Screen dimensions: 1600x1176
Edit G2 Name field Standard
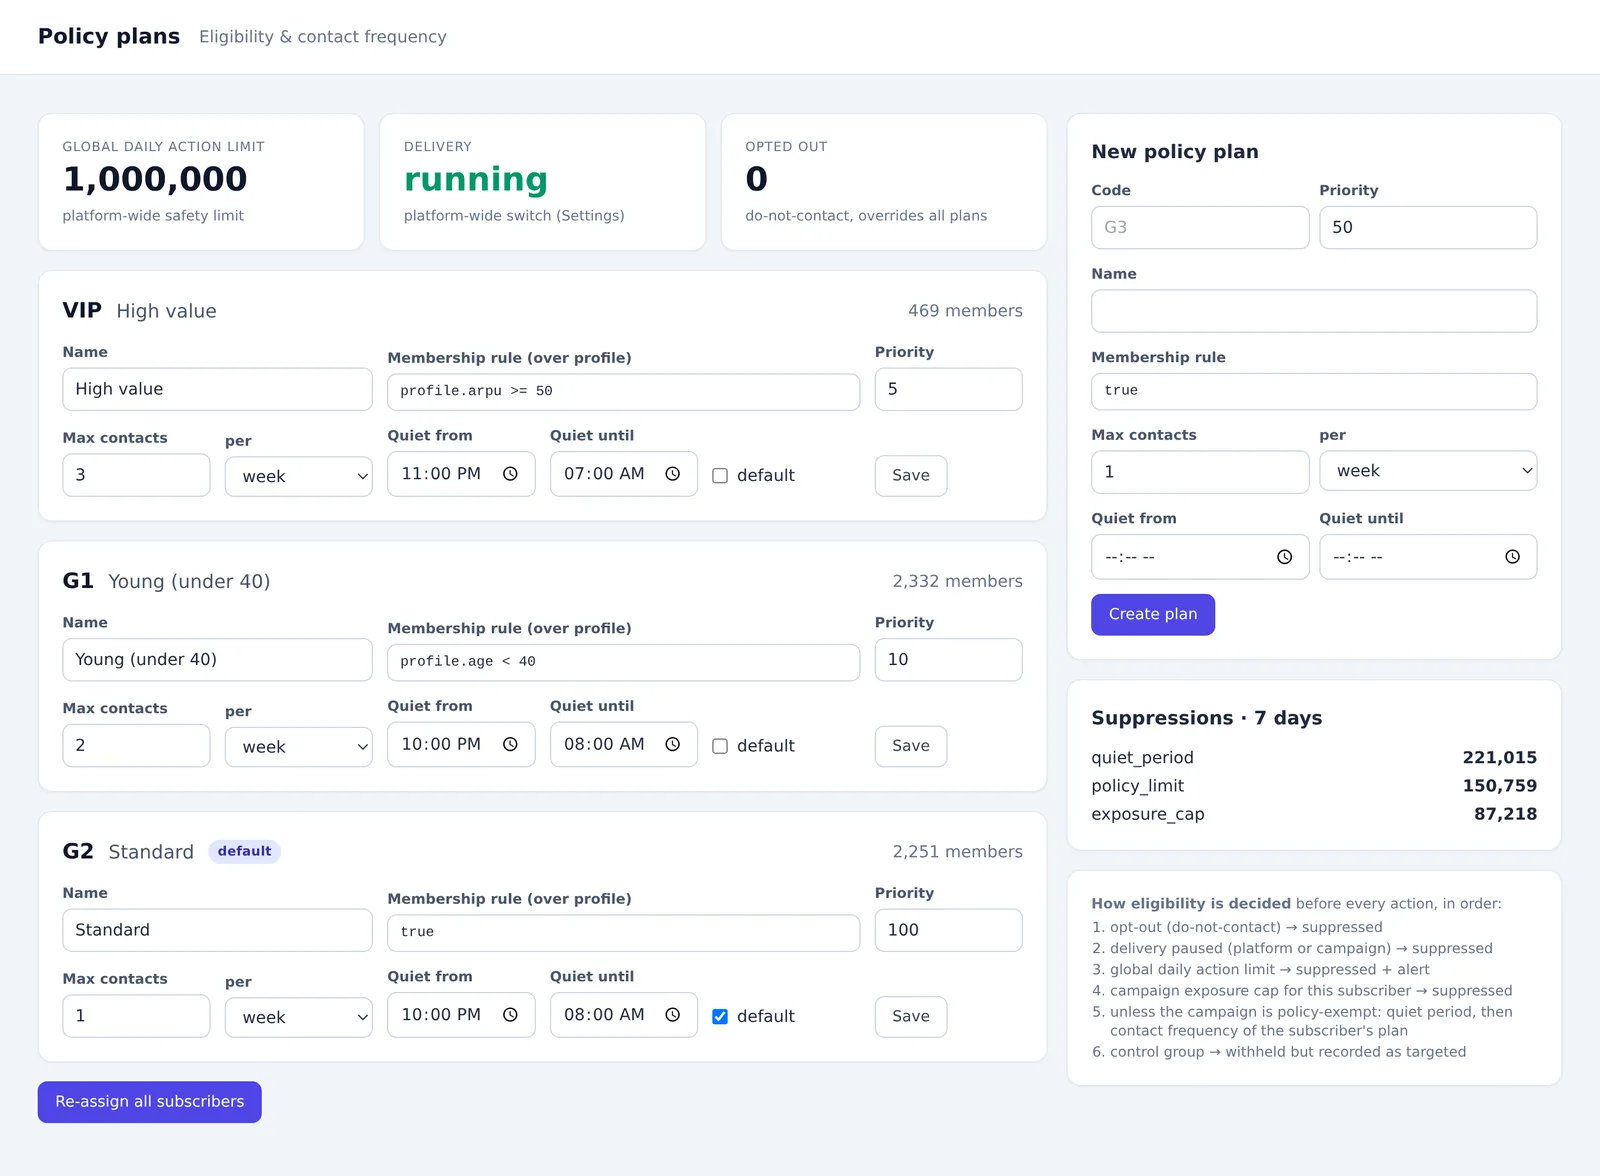217,930
